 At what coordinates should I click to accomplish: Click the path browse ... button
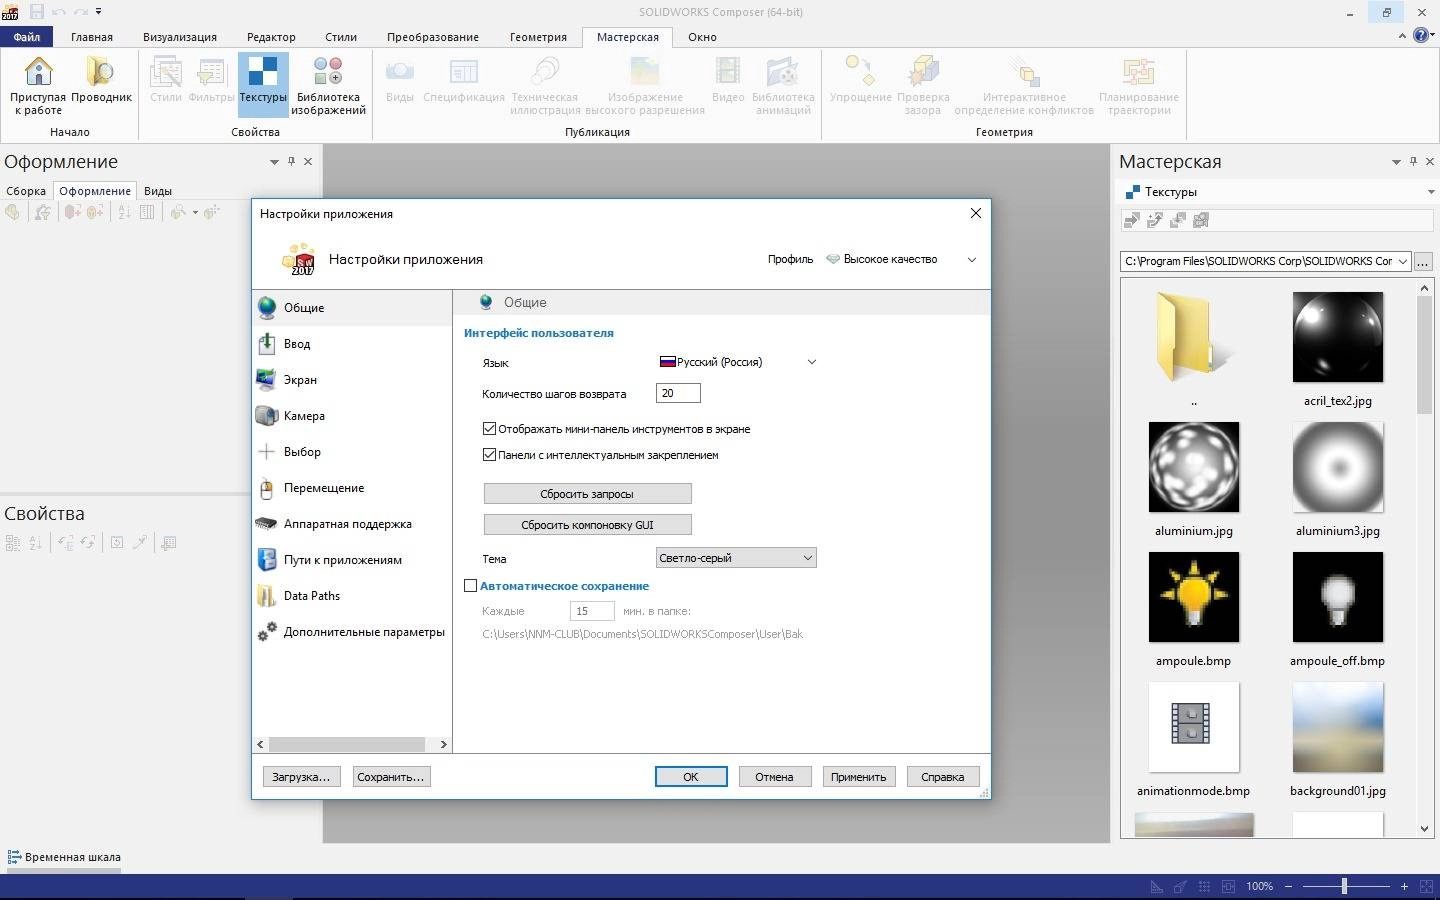(x=1423, y=261)
